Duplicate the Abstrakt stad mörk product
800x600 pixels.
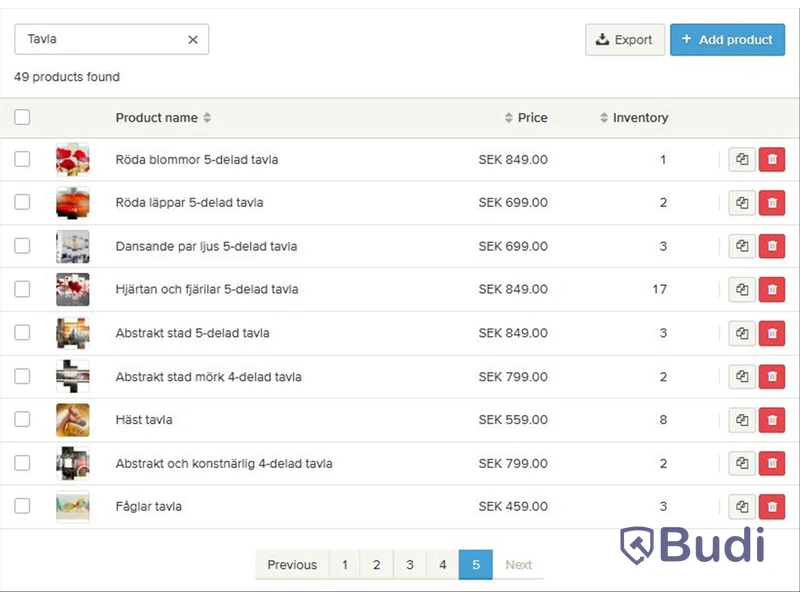point(742,377)
